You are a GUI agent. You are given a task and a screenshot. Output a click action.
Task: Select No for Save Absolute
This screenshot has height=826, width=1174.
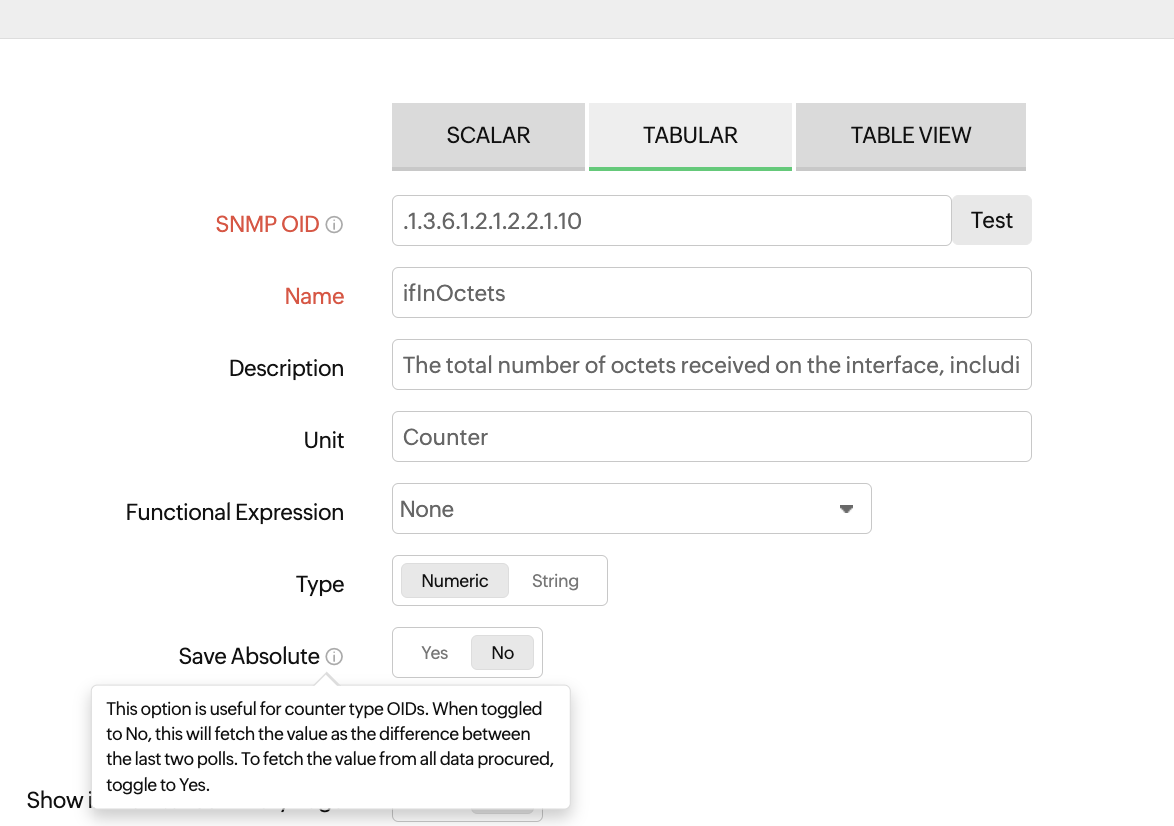pyautogui.click(x=502, y=653)
